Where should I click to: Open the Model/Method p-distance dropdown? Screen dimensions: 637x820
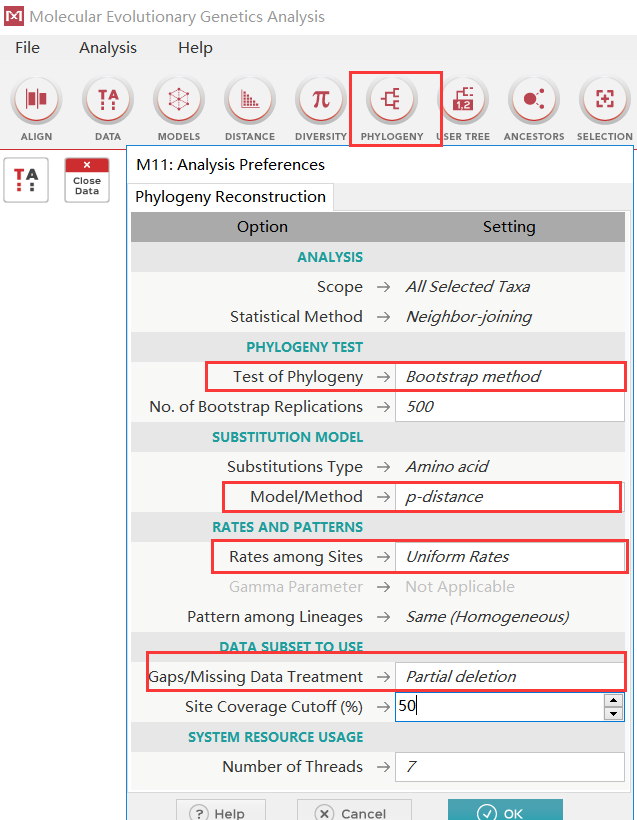pos(510,496)
